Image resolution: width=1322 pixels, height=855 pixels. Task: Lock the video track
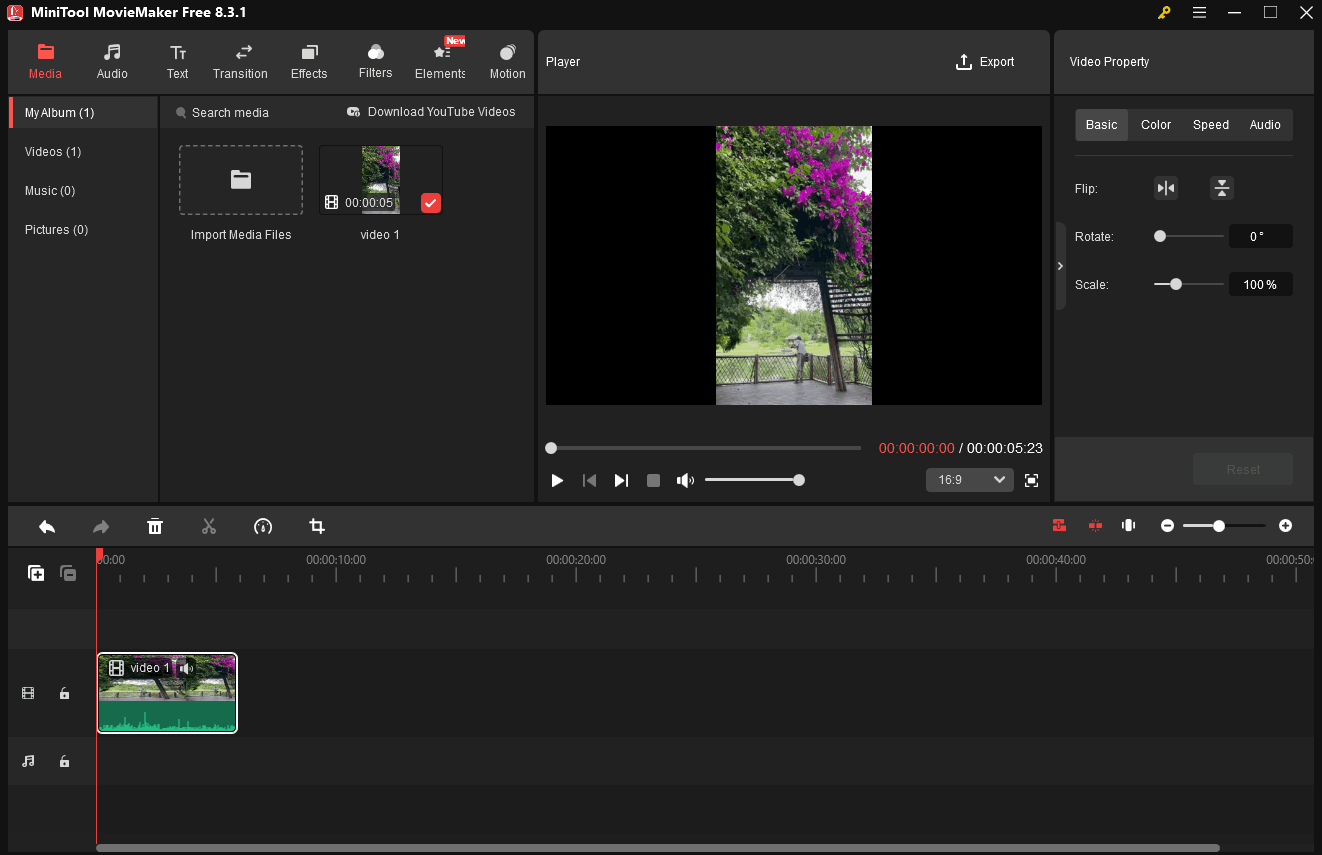point(64,692)
